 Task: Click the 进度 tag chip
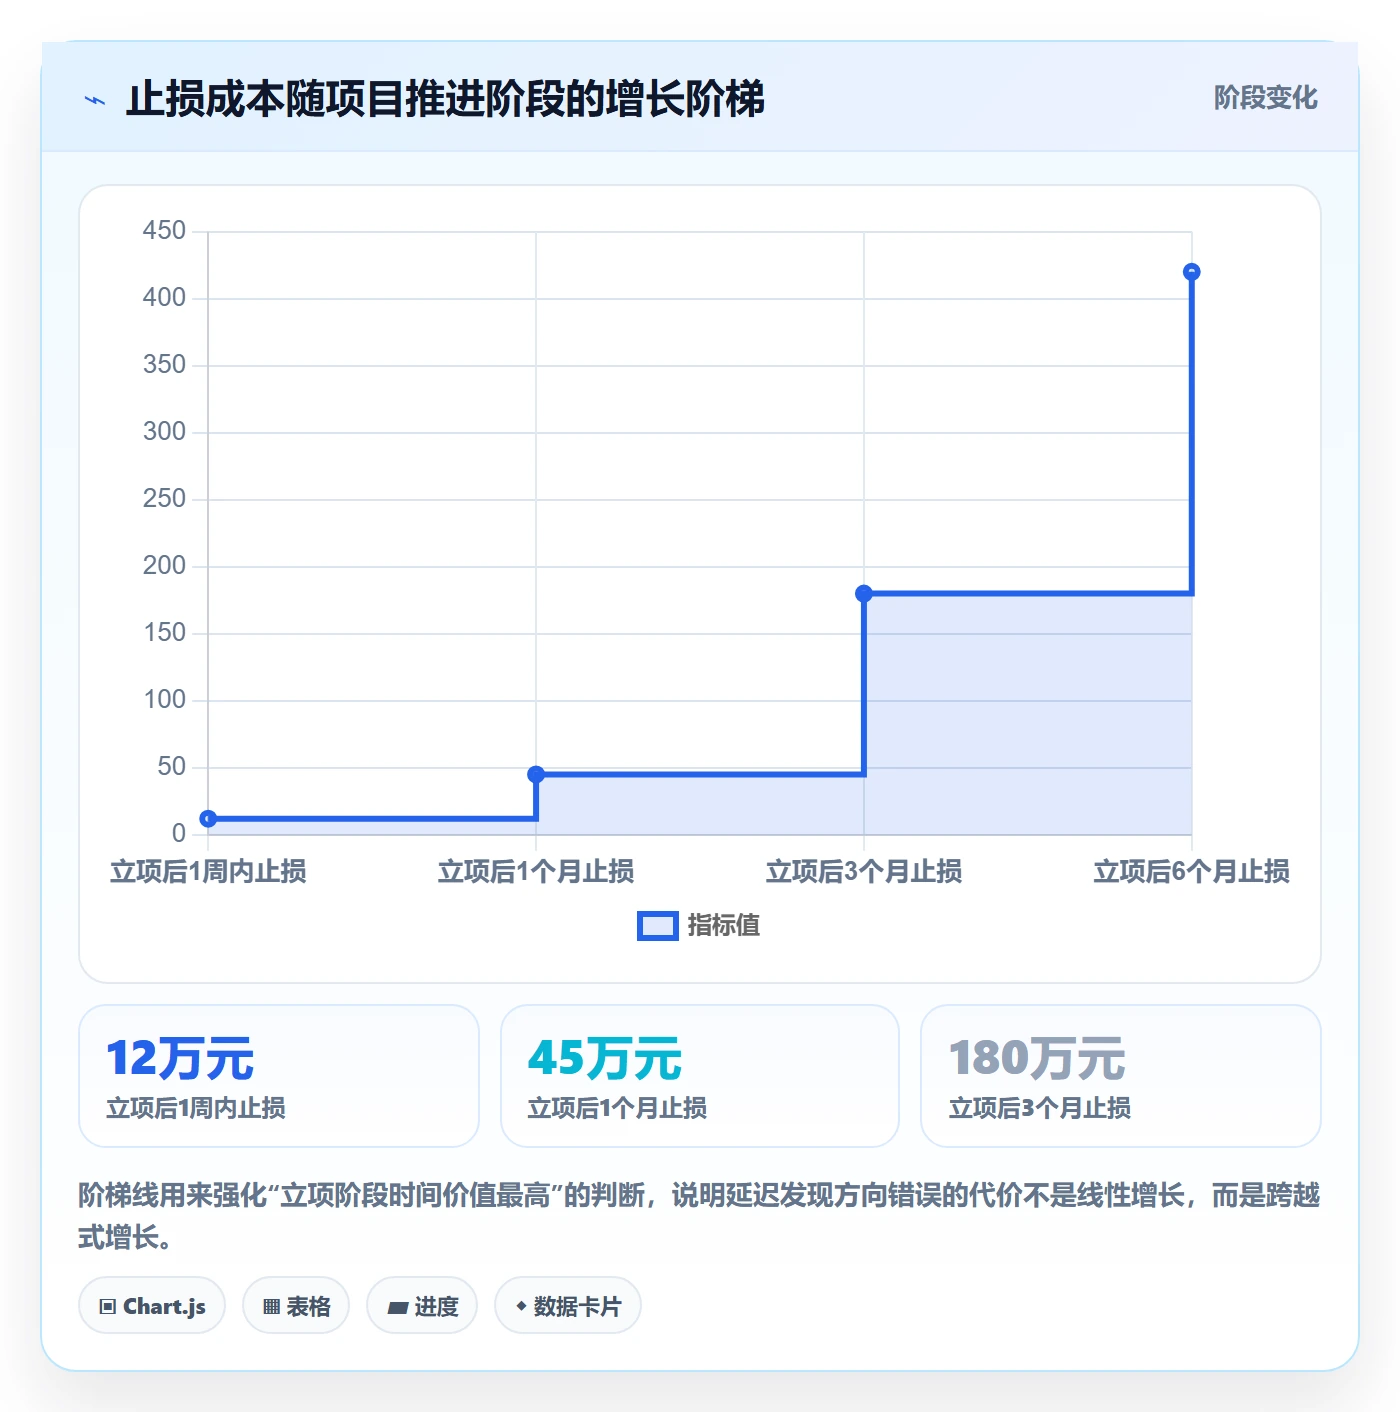point(422,1305)
